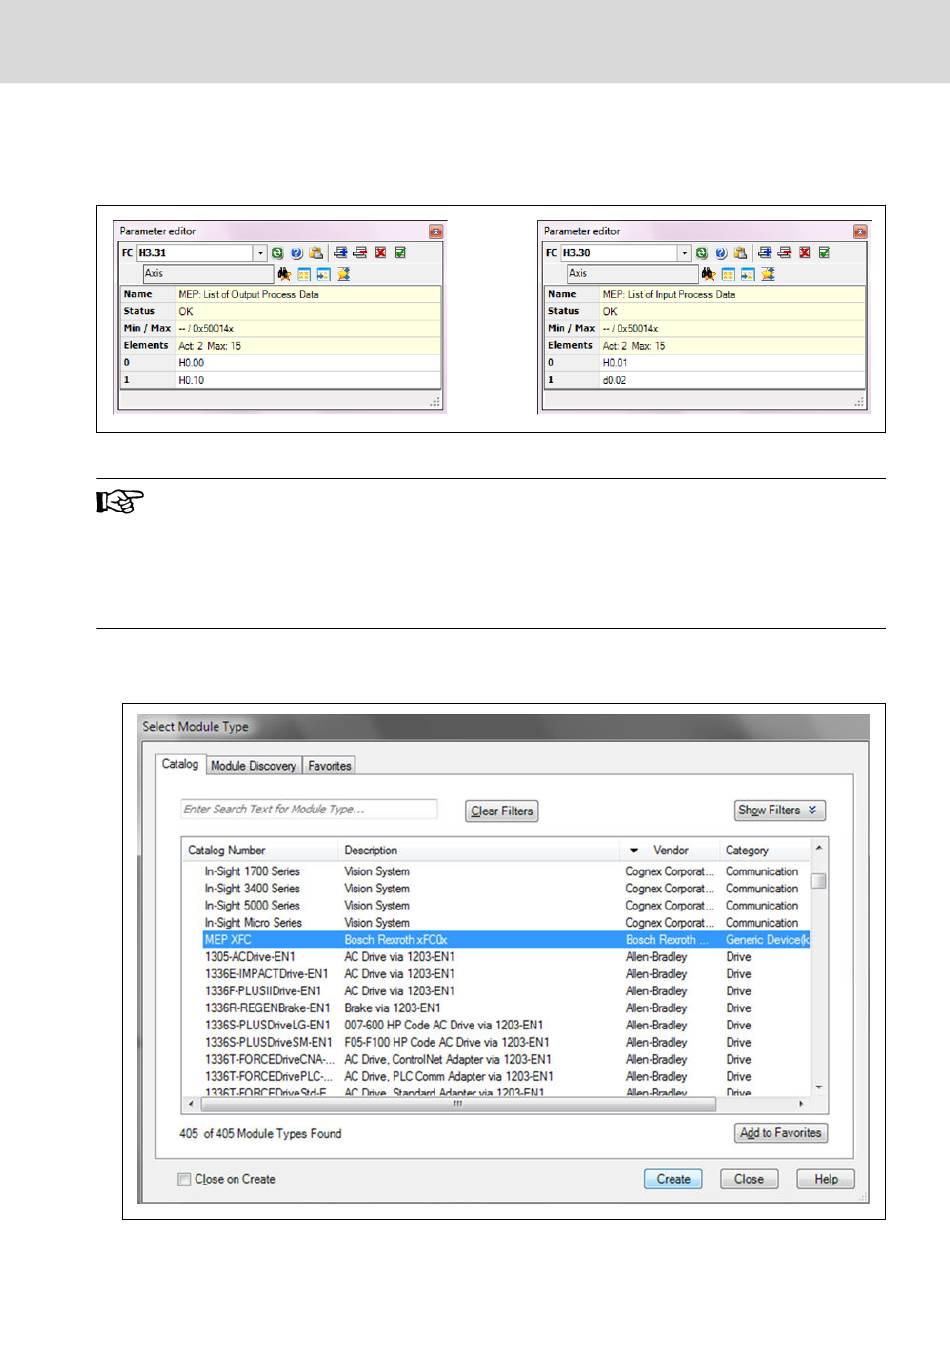Open blue help icon in H3.31 editor

pyautogui.click(x=297, y=253)
